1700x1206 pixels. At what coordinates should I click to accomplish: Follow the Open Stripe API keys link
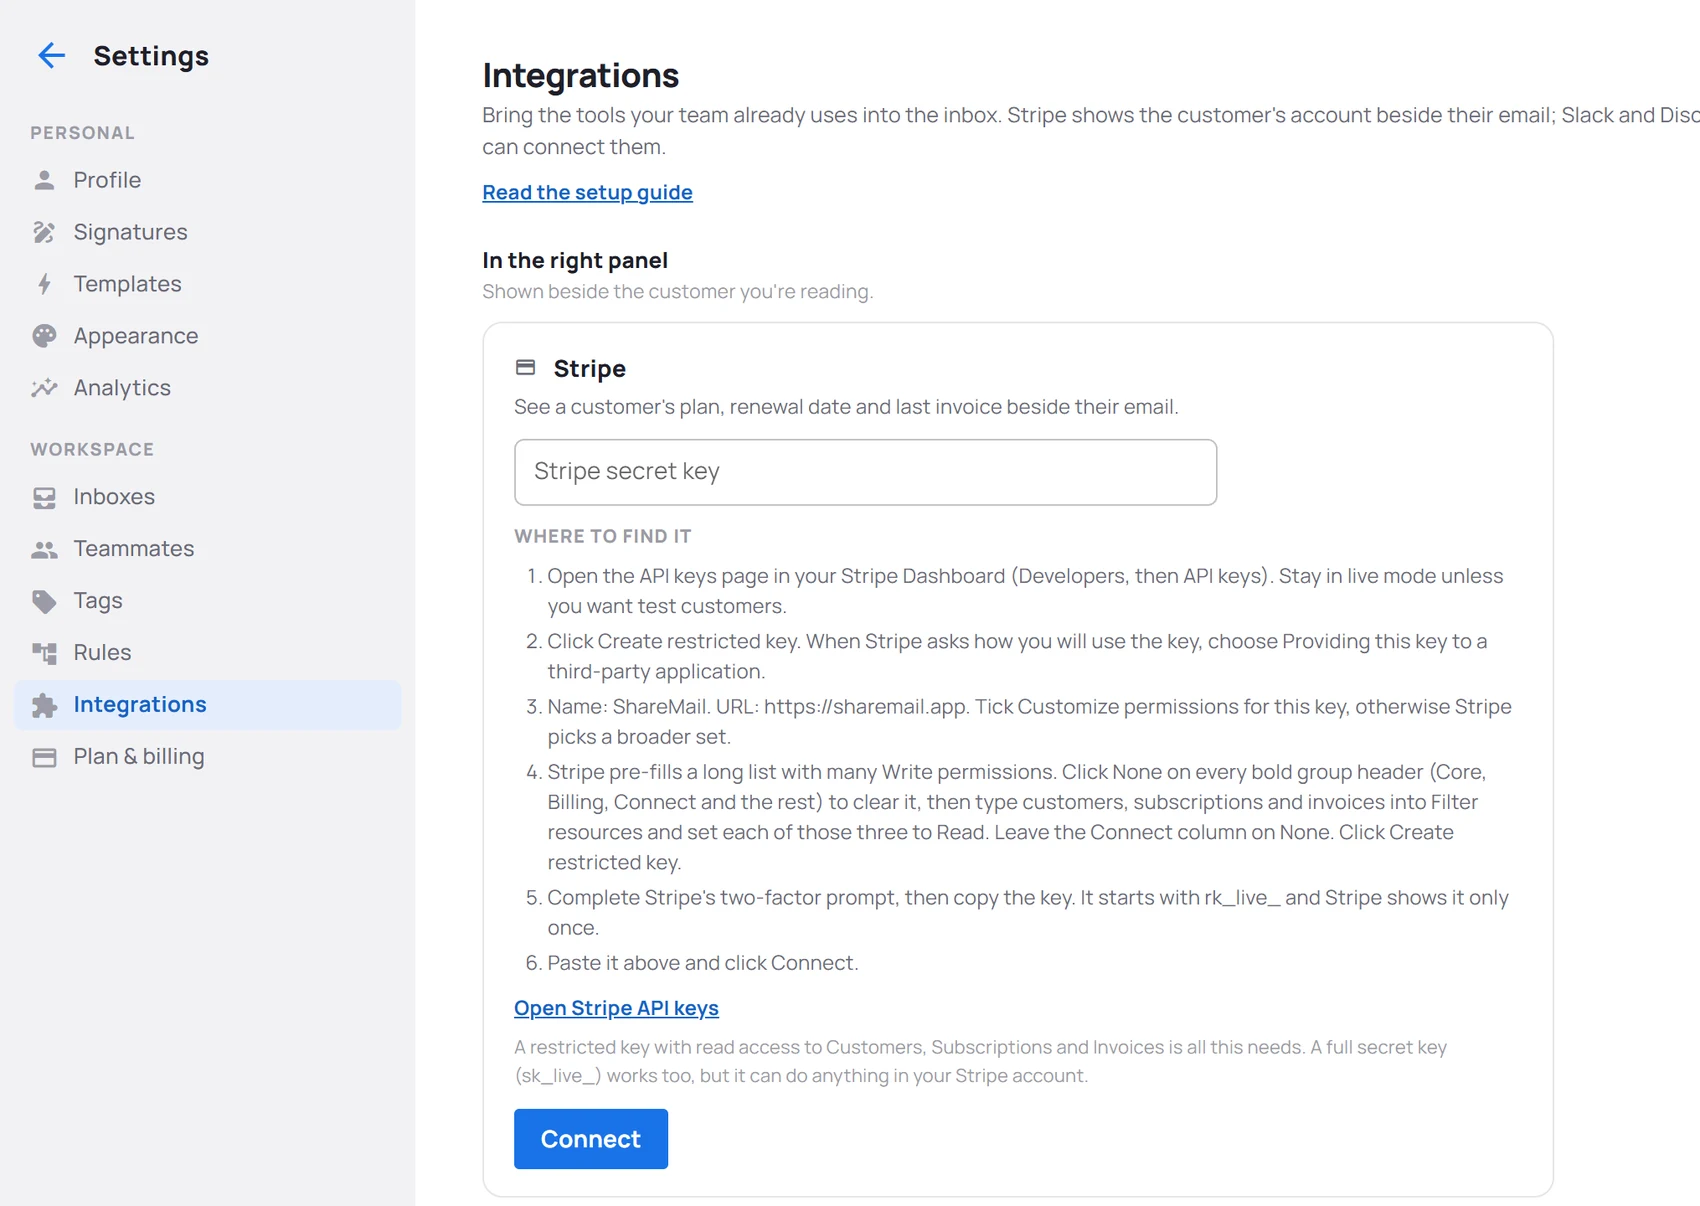616,1008
